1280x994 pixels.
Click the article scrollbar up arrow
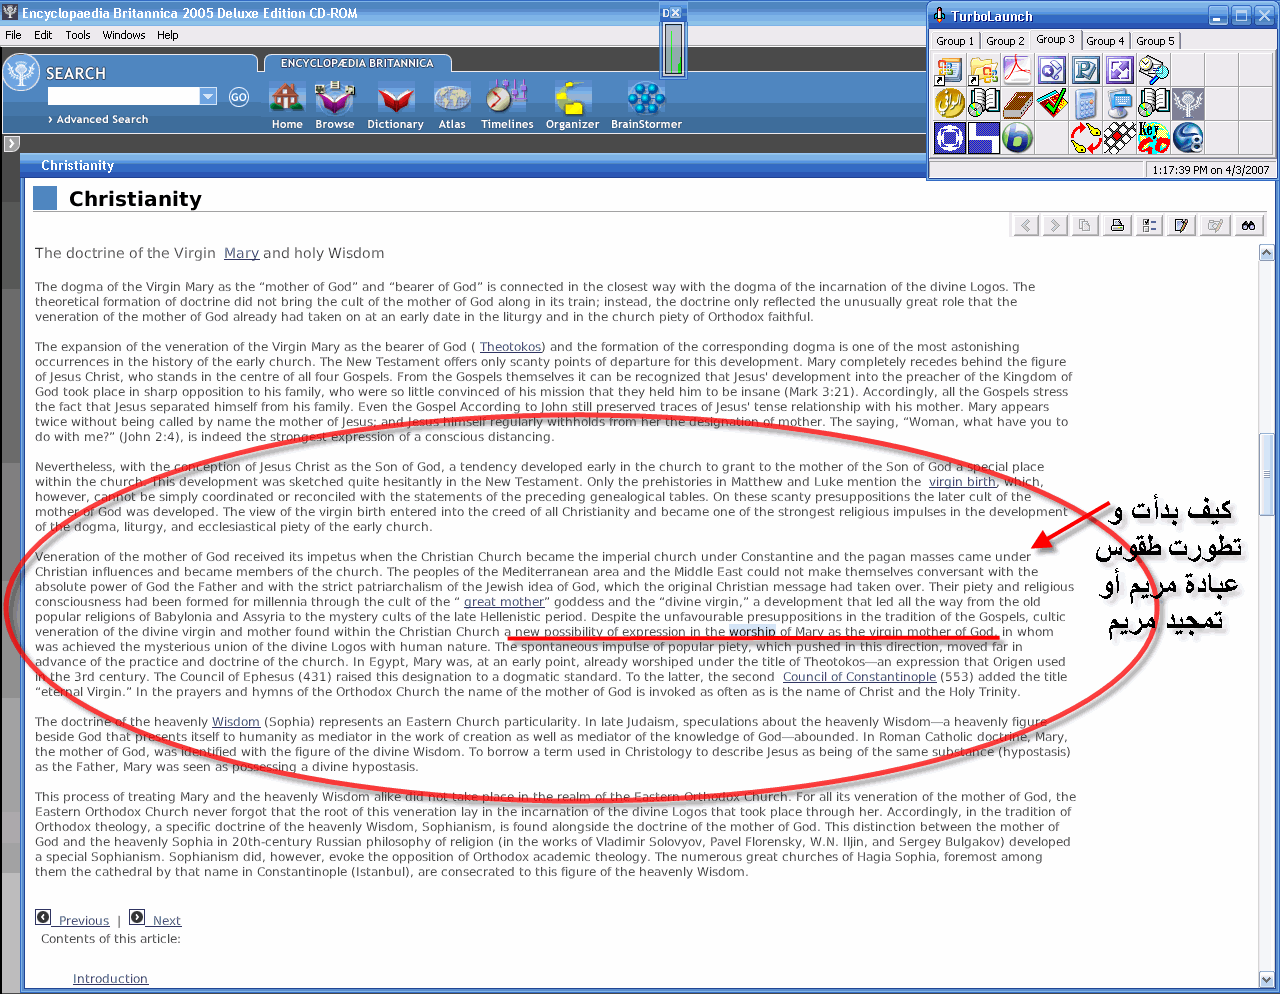[1267, 254]
